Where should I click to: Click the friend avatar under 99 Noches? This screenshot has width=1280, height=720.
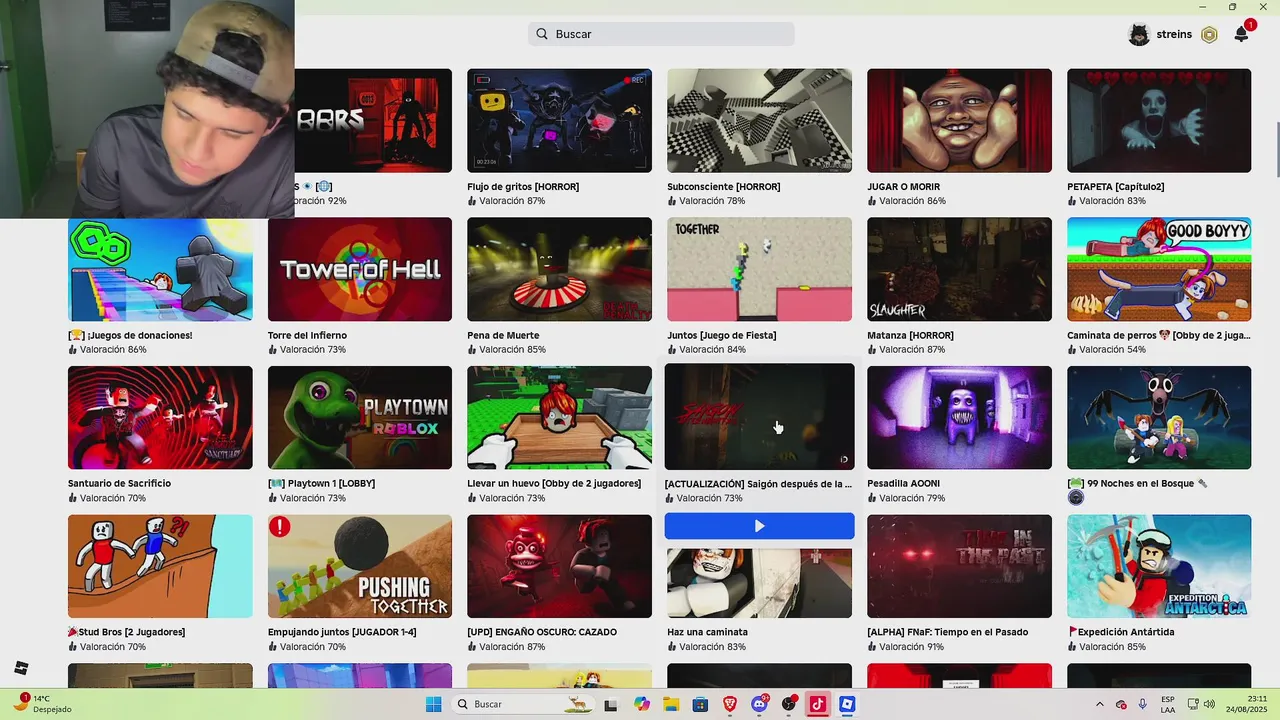pos(1076,497)
